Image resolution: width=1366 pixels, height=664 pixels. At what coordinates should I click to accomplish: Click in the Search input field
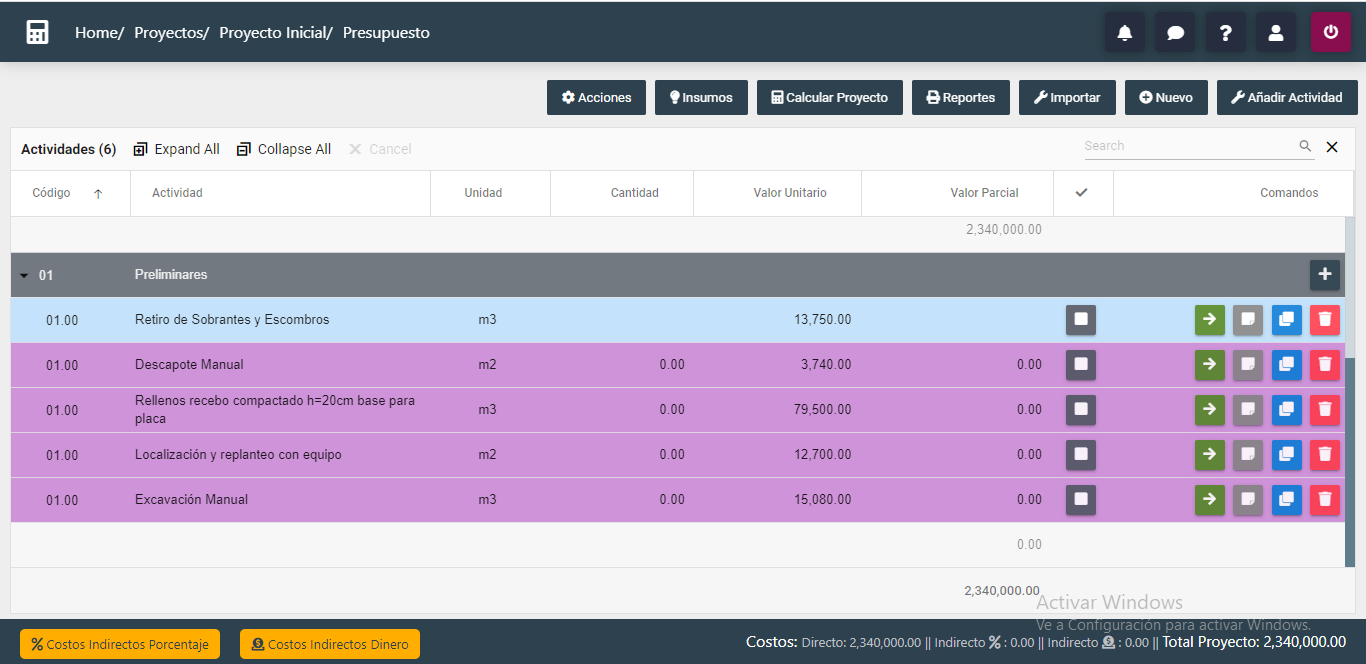[x=1188, y=146]
